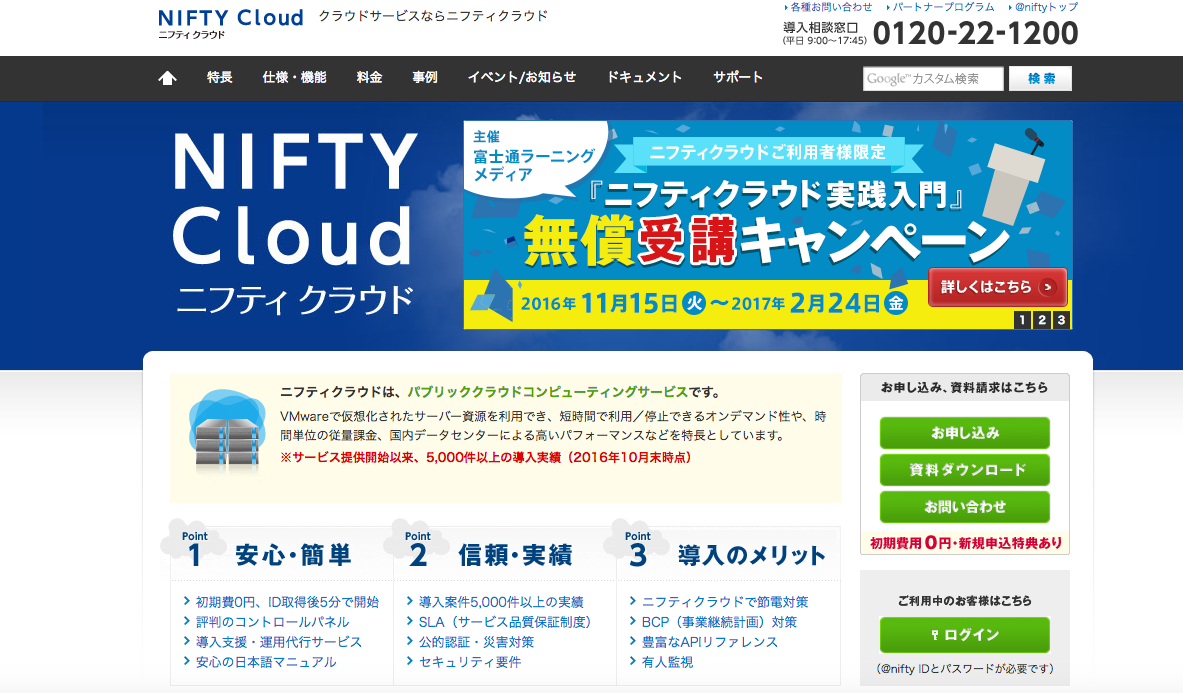Go to home via house icon
The image size is (1183, 693).
click(167, 78)
